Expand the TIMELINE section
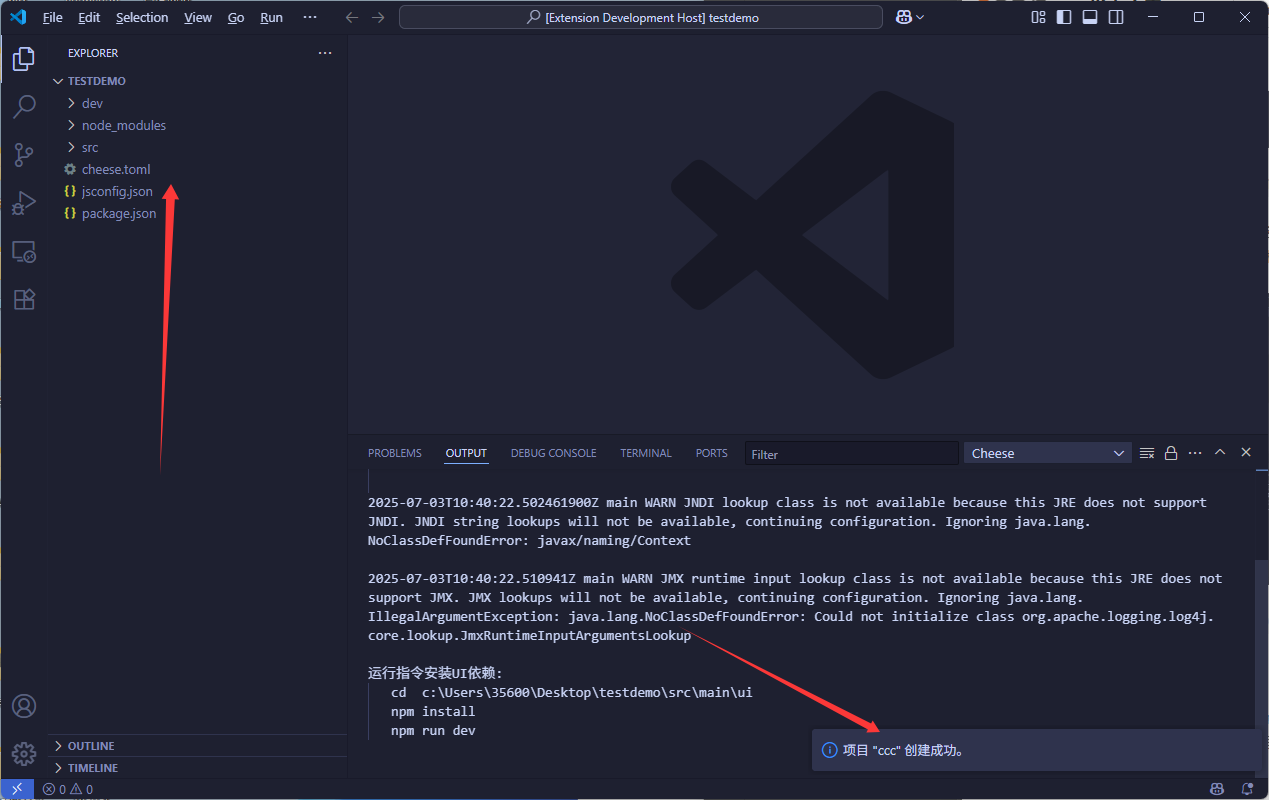Screen dimensions: 1269x800 [197, 768]
